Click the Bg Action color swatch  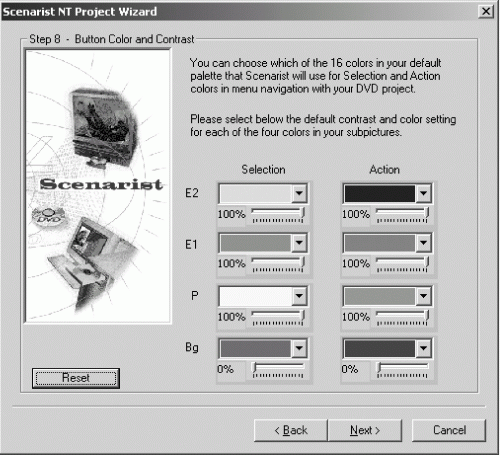[380, 348]
